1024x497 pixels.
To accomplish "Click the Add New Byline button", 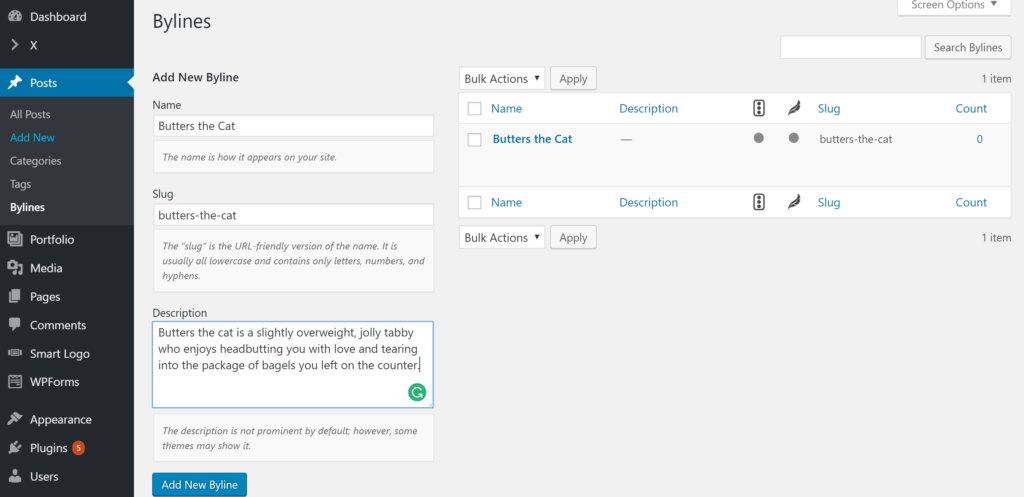I will [199, 485].
